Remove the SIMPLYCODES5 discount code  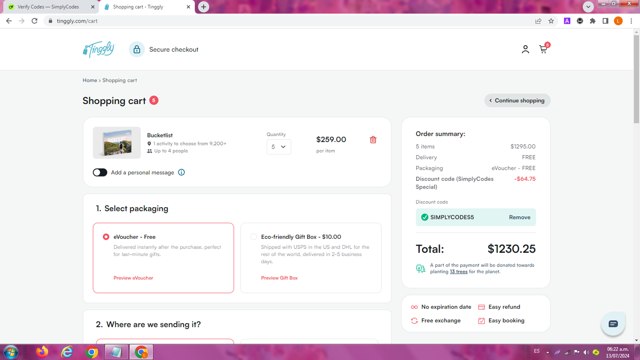pyautogui.click(x=519, y=217)
